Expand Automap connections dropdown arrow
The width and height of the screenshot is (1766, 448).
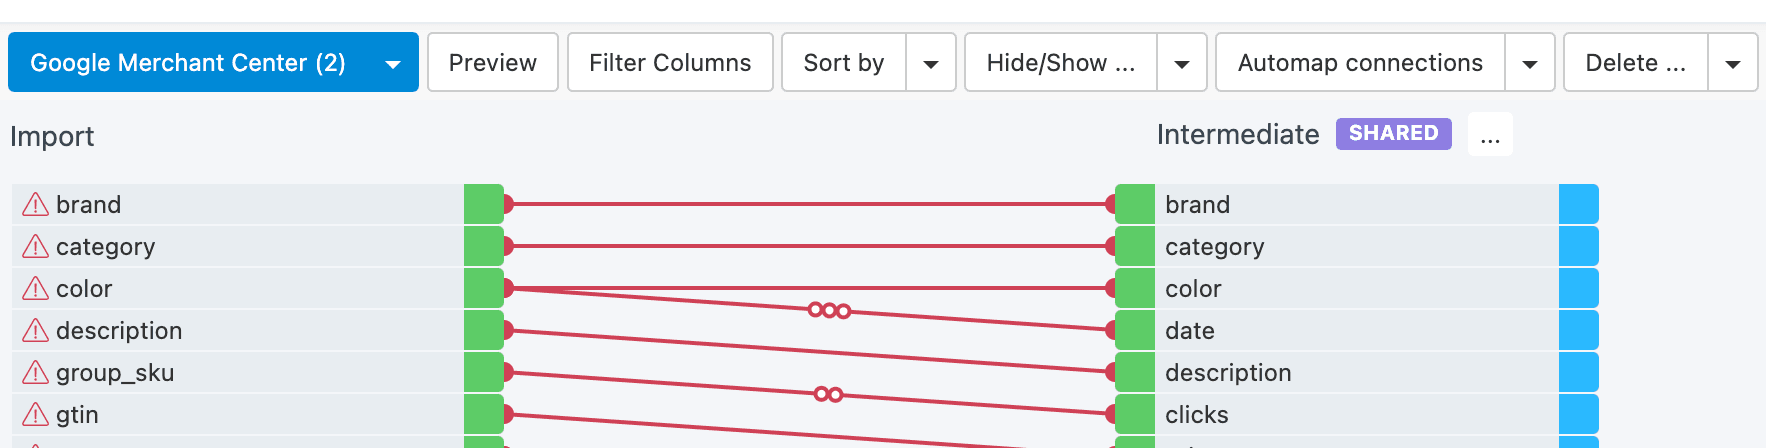click(x=1529, y=63)
